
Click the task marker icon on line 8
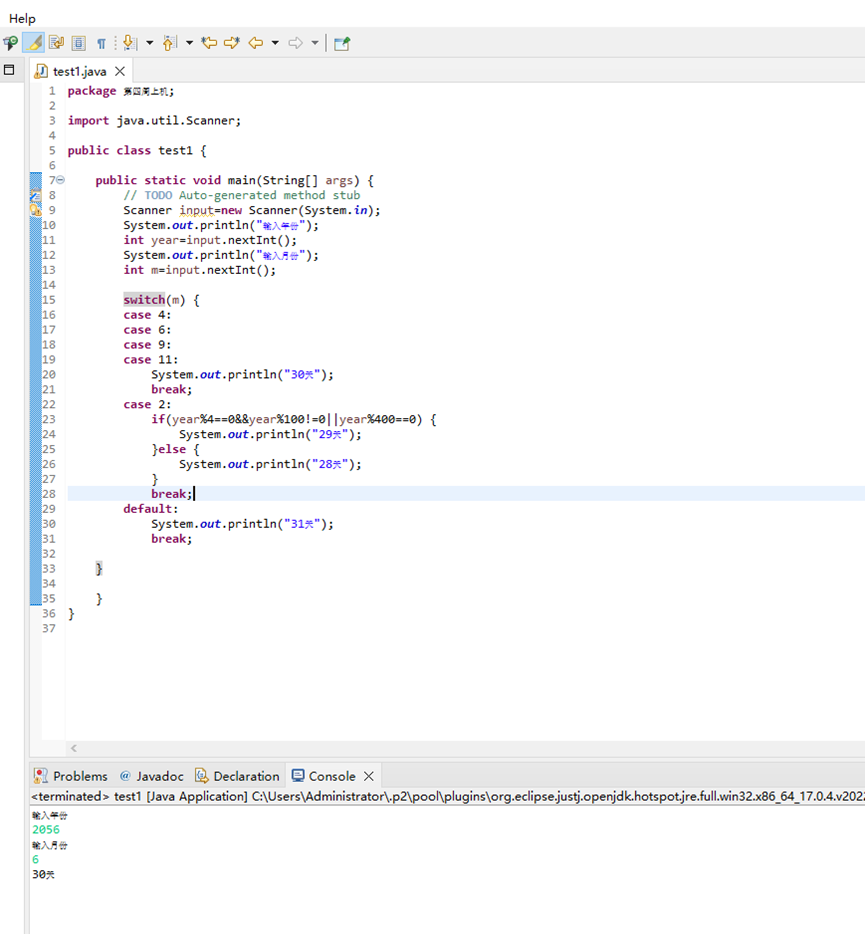pyautogui.click(x=36, y=195)
